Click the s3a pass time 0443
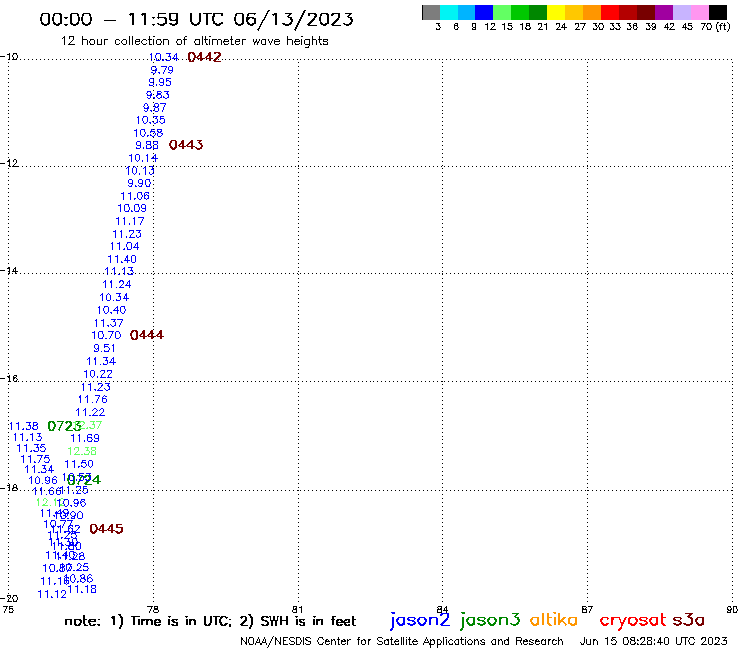The height and width of the screenshot is (650, 740). click(x=186, y=145)
